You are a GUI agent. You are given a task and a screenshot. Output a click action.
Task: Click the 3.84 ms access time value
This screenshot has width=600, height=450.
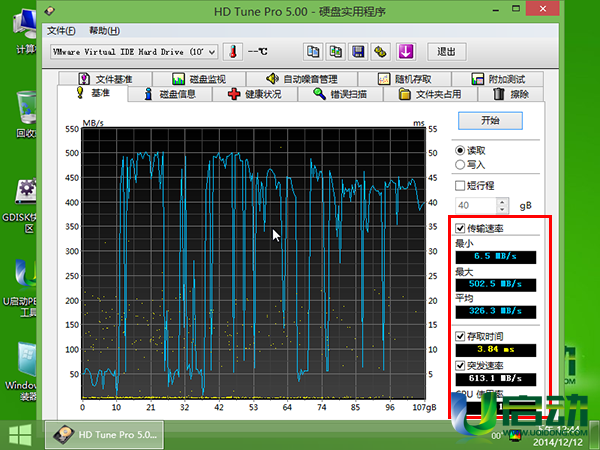pyautogui.click(x=496, y=349)
